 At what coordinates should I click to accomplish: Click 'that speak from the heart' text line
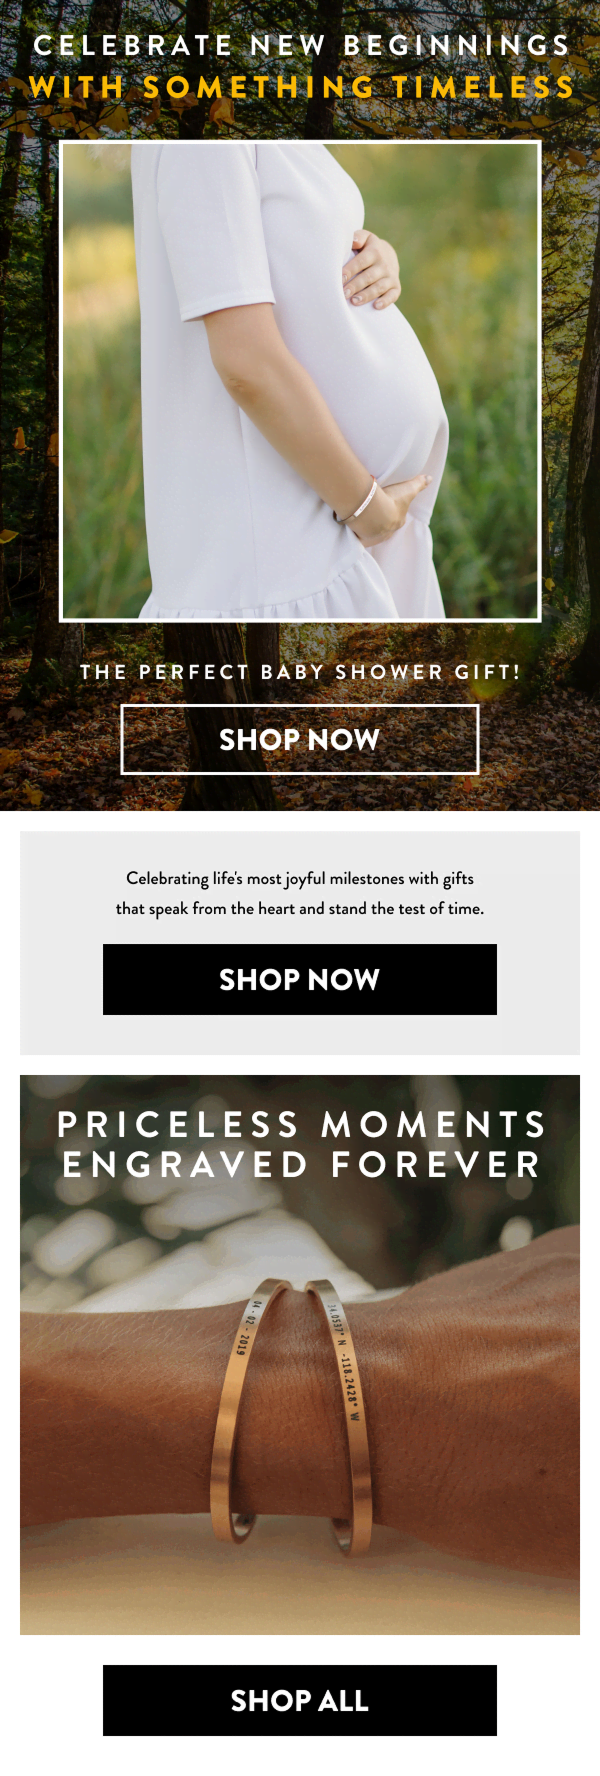300,909
